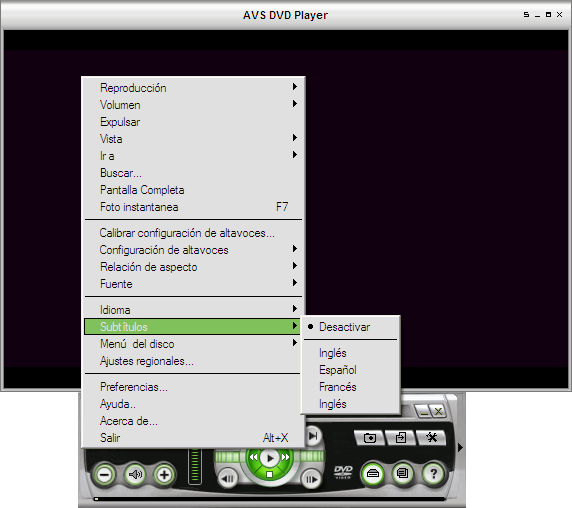Image resolution: width=572 pixels, height=508 pixels.
Task: Fast forward using the double-right arrow button
Action: click(x=285, y=457)
